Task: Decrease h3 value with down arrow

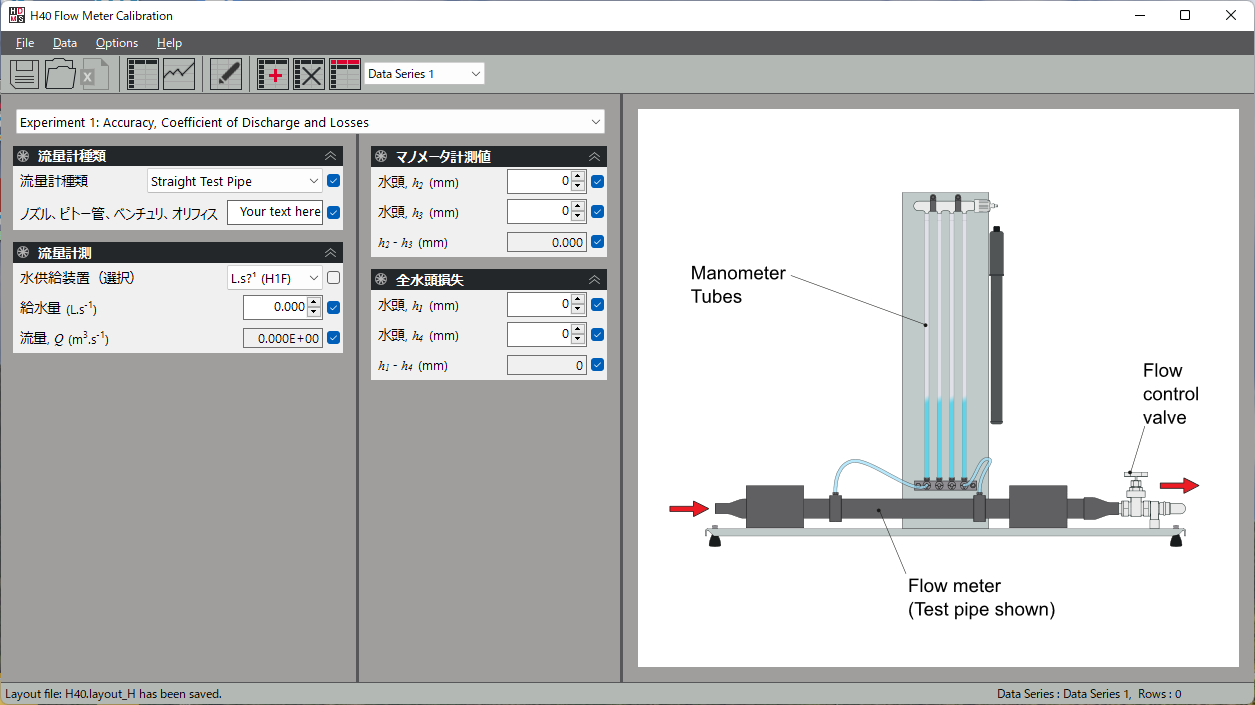Action: pos(578,217)
